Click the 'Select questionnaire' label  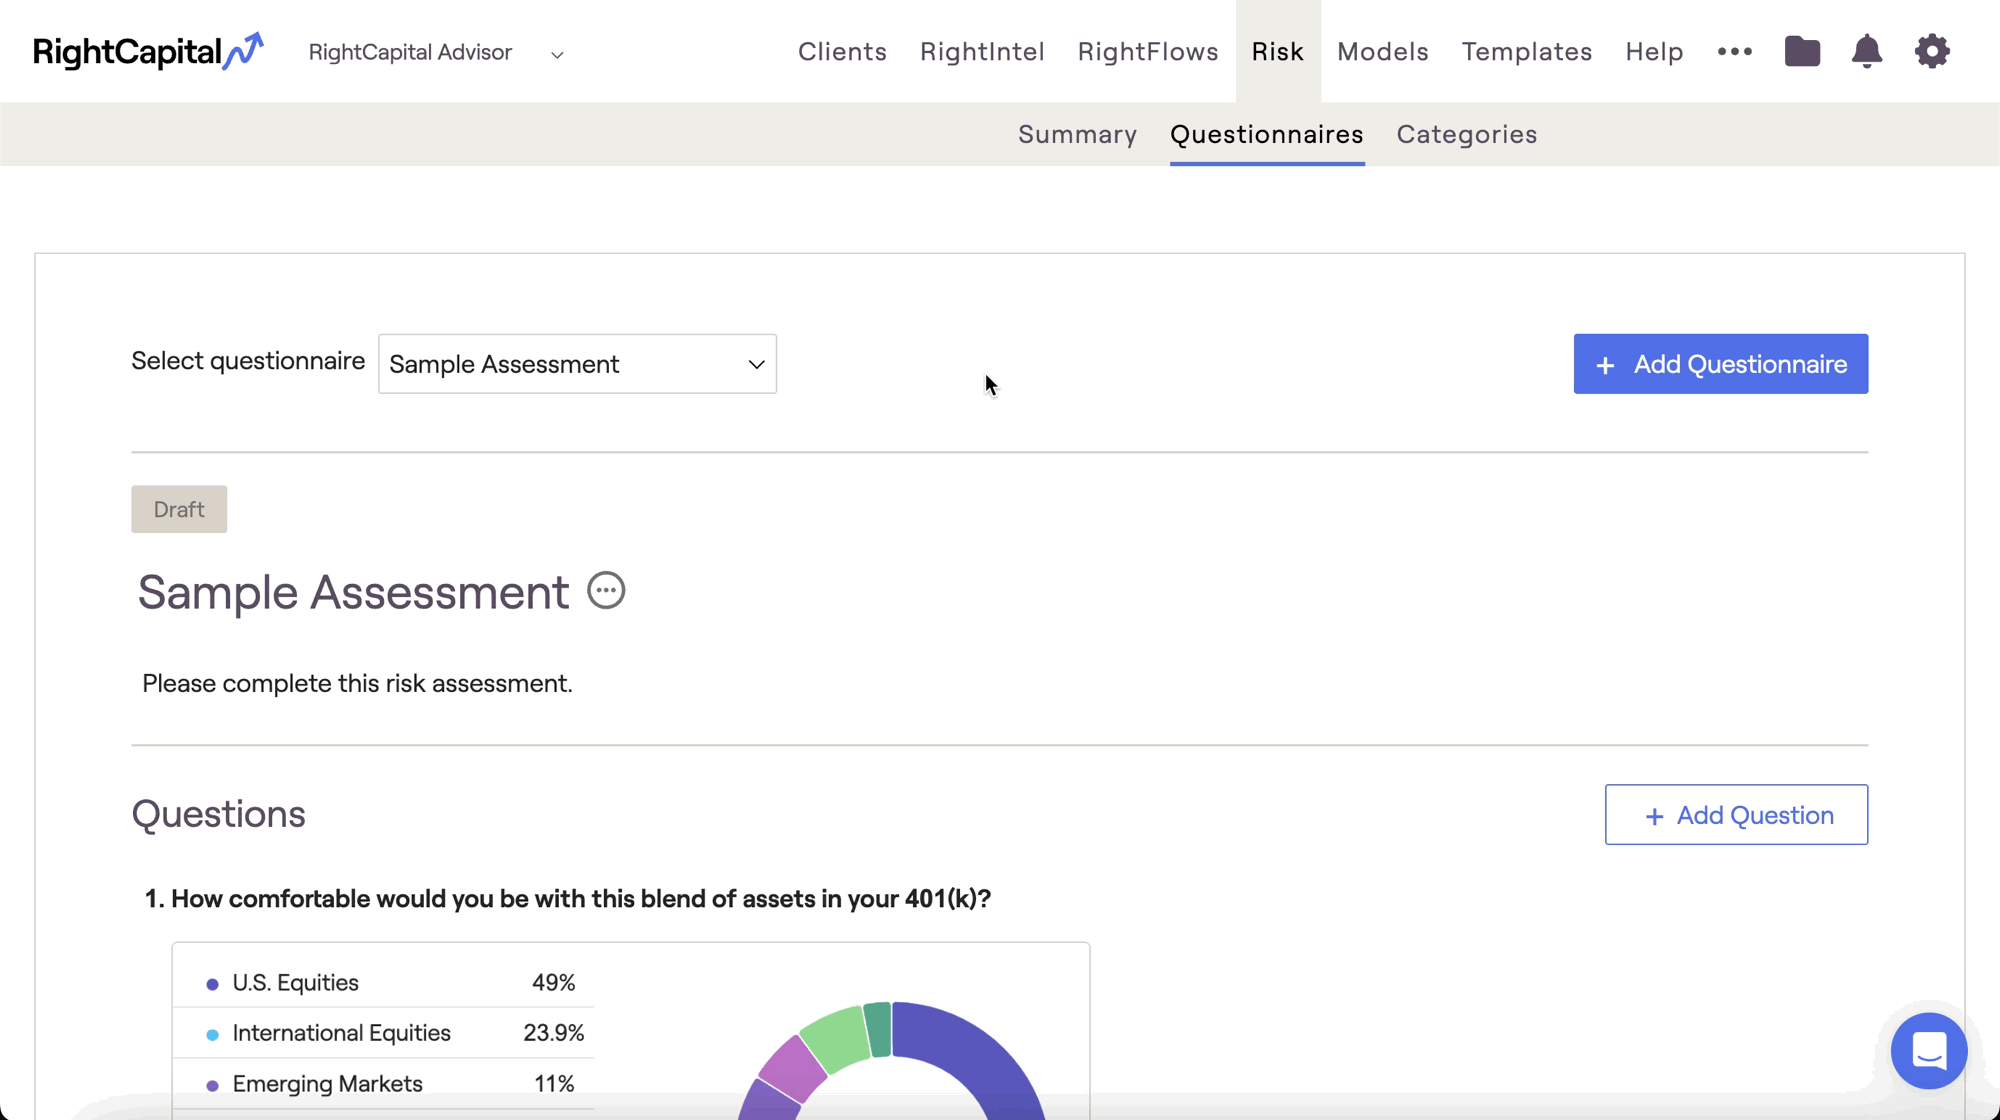coord(248,361)
